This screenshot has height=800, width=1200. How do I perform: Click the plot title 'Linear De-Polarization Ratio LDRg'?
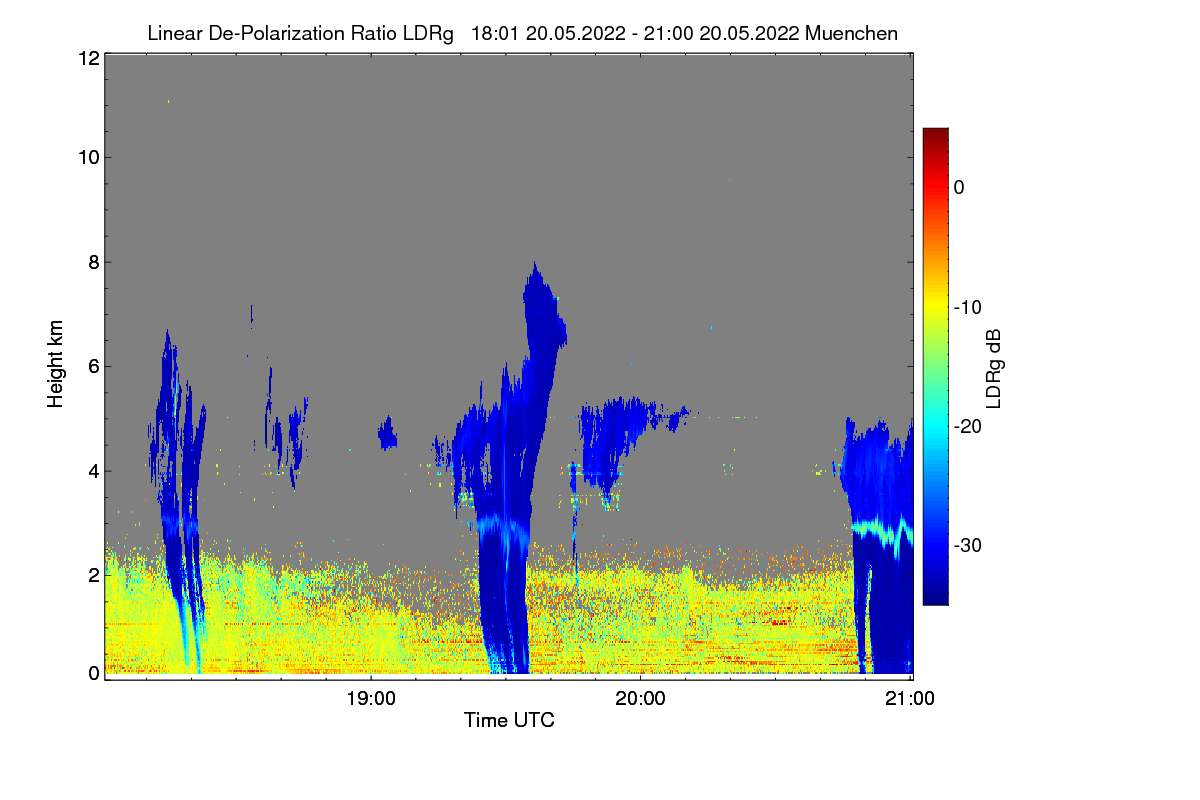tap(300, 34)
